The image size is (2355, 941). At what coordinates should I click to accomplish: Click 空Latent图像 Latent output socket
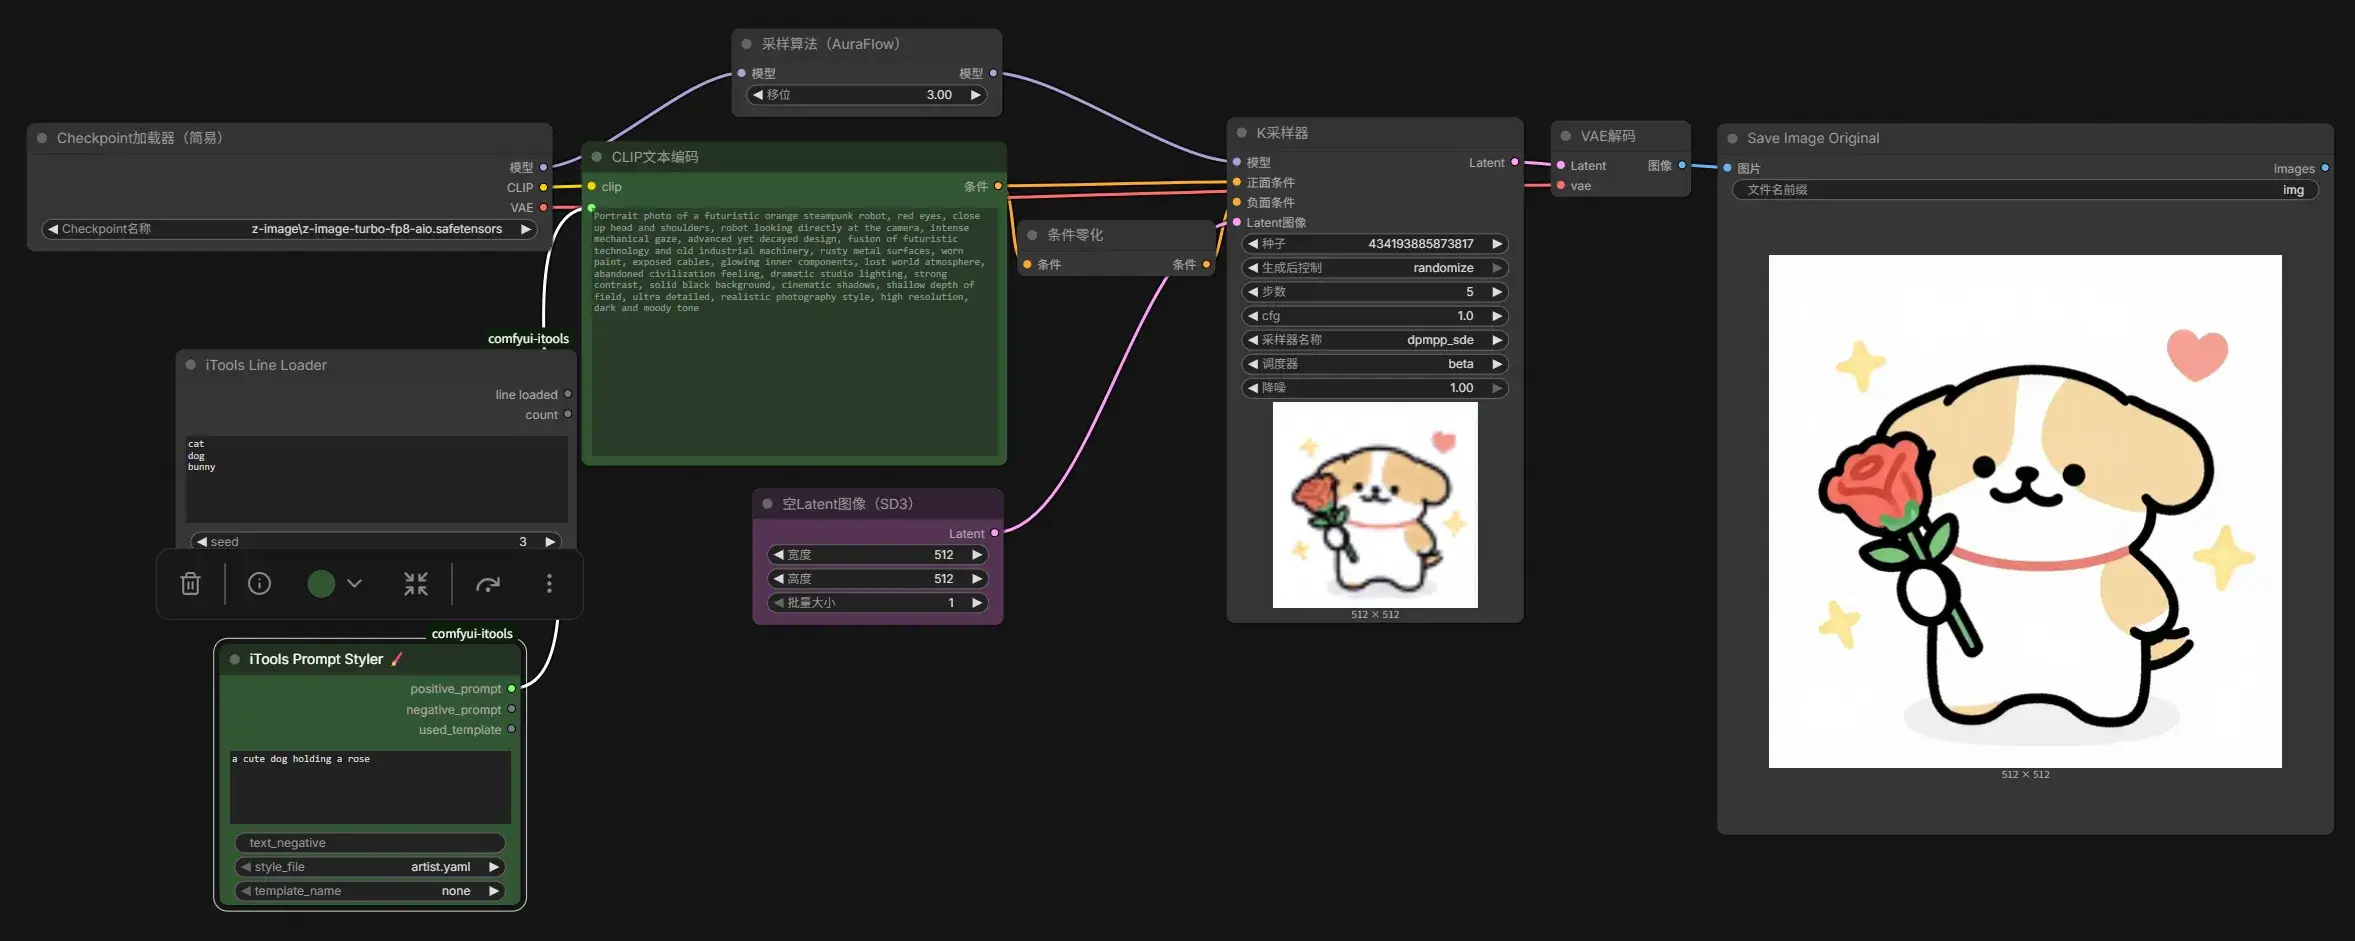point(995,533)
